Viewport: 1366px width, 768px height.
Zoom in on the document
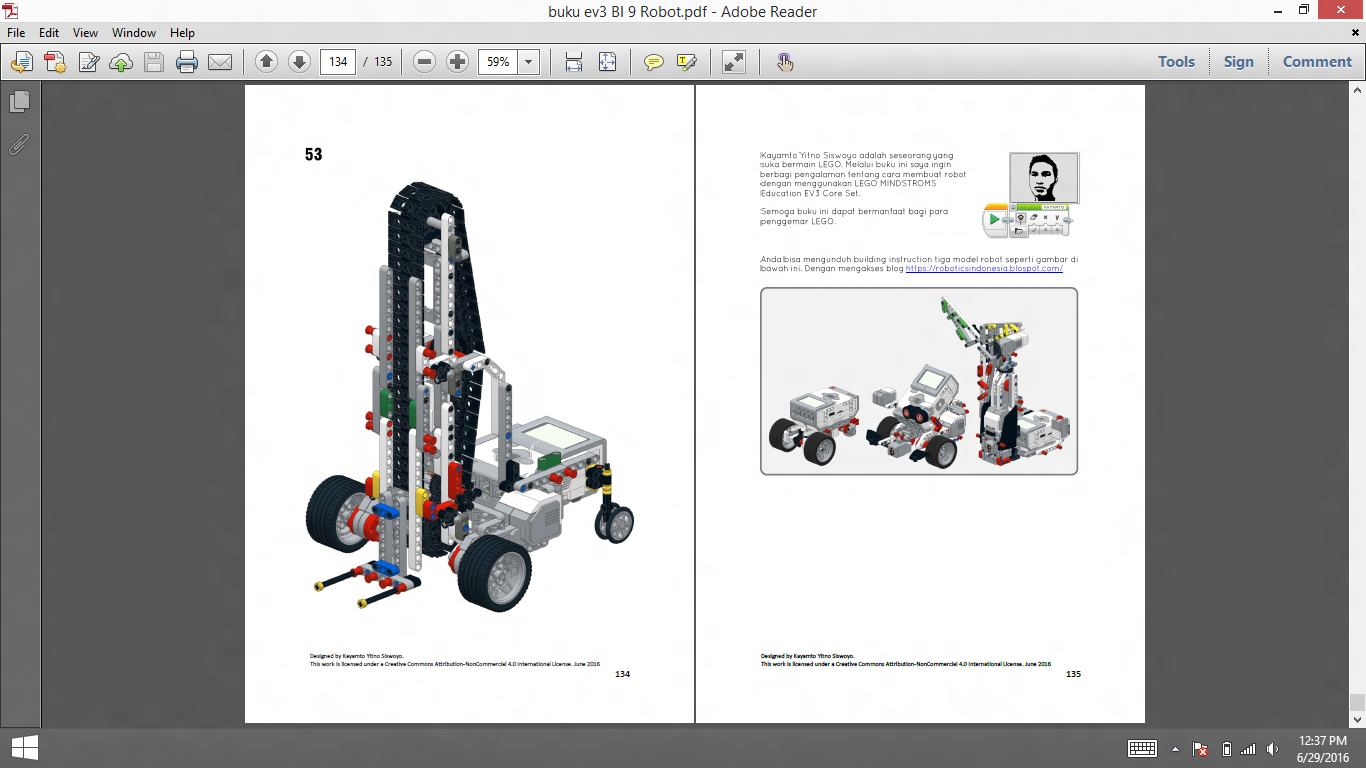point(457,62)
